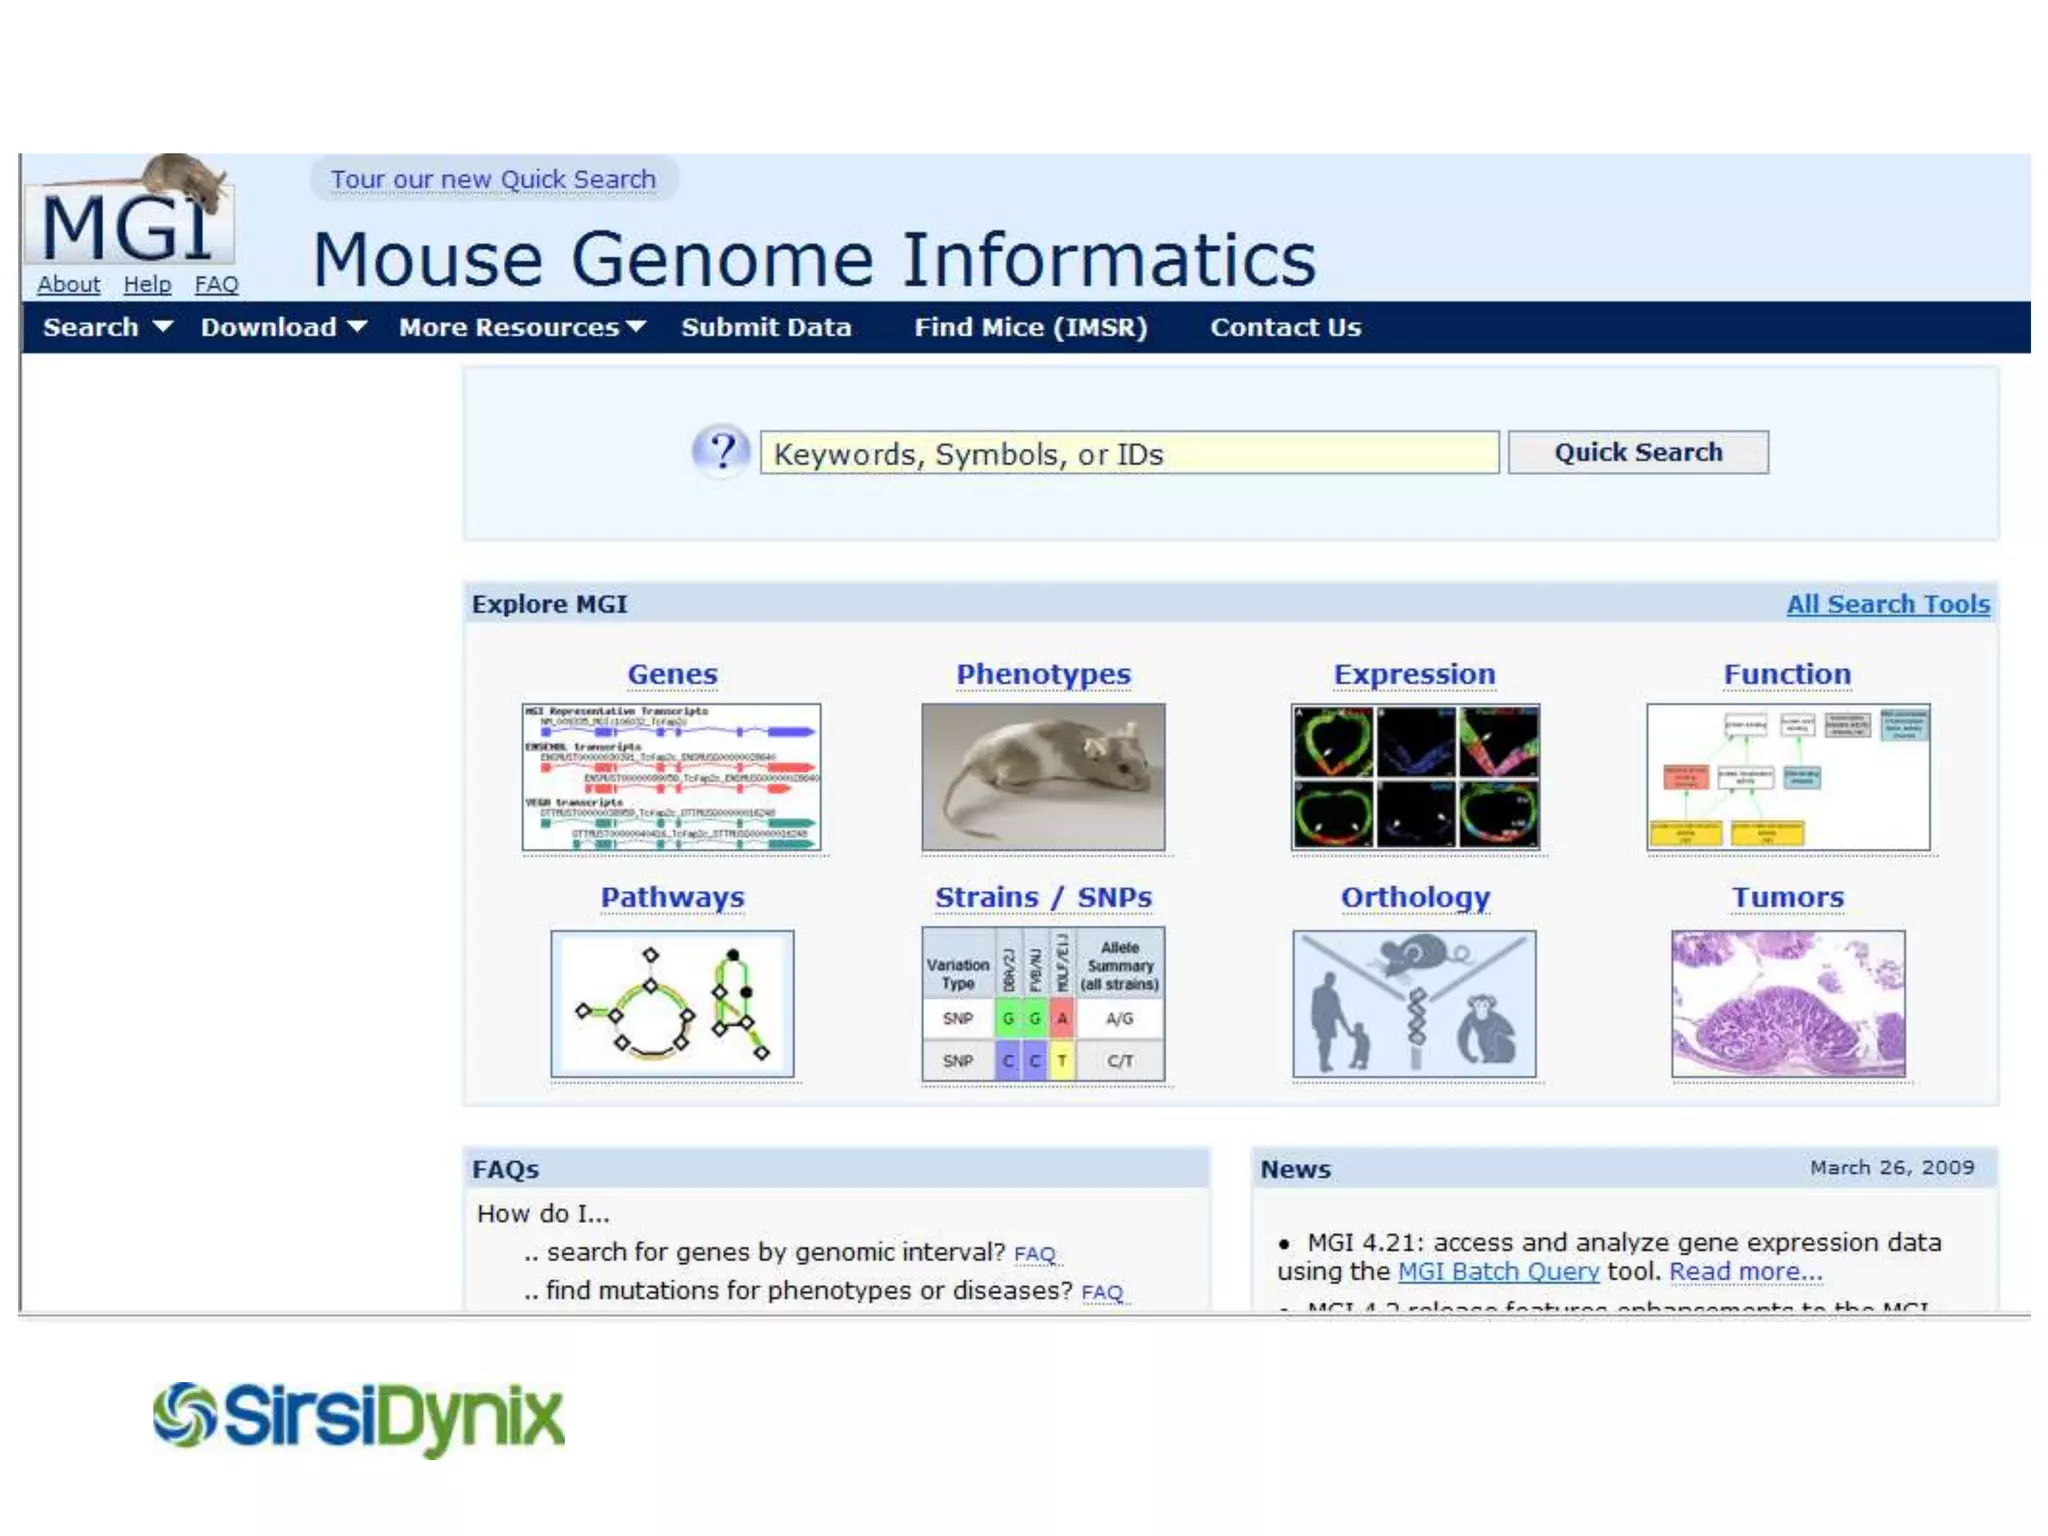
Task: Follow the MGI Batch Query link
Action: (1498, 1271)
